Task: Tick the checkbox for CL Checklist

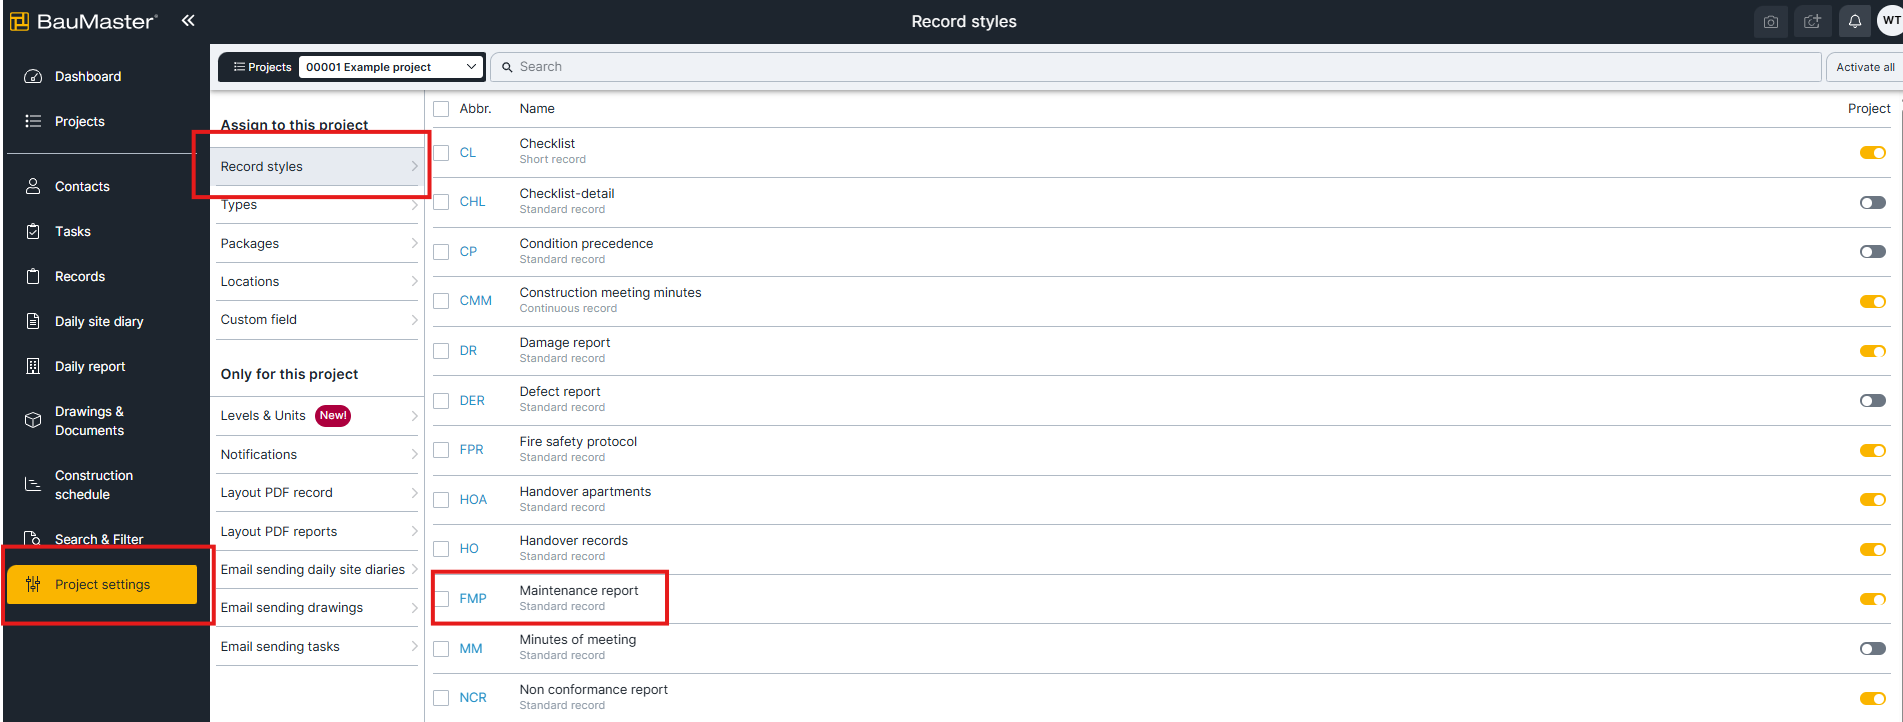Action: (441, 153)
